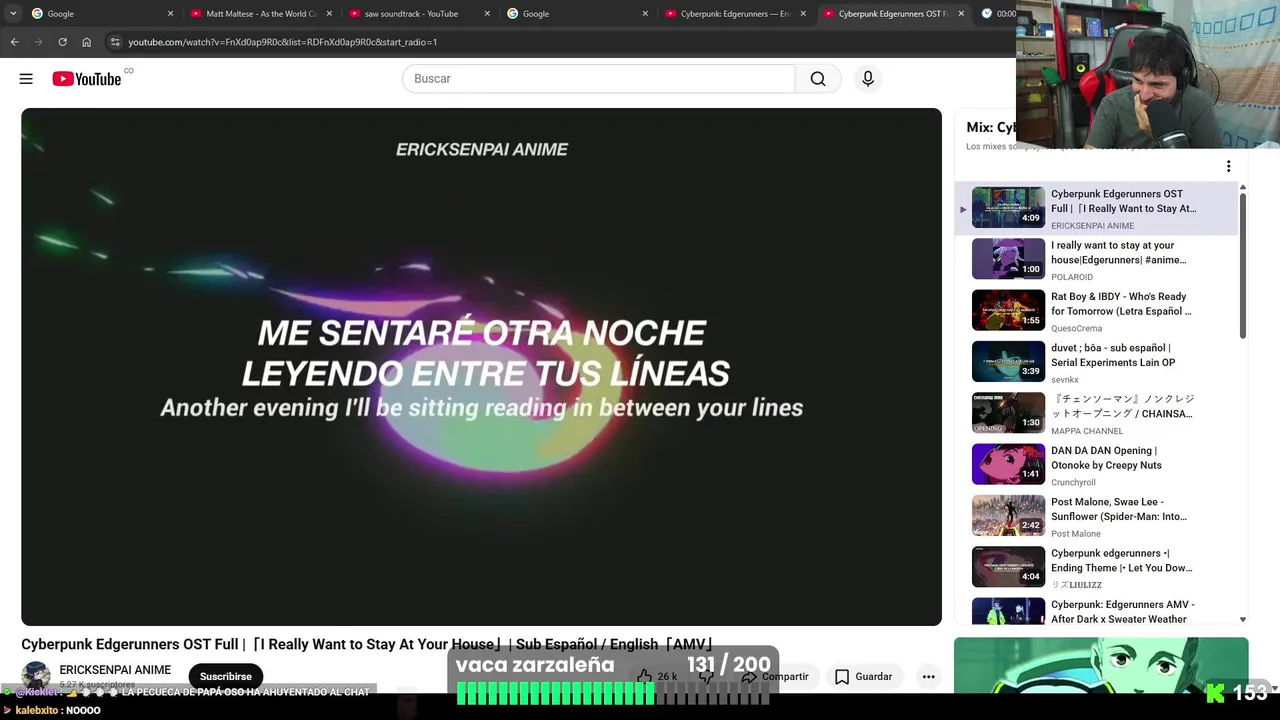This screenshot has height=720, width=1280.
Task: Switch to Cyberpunk: Edgerunners — En tab
Action: point(735,14)
